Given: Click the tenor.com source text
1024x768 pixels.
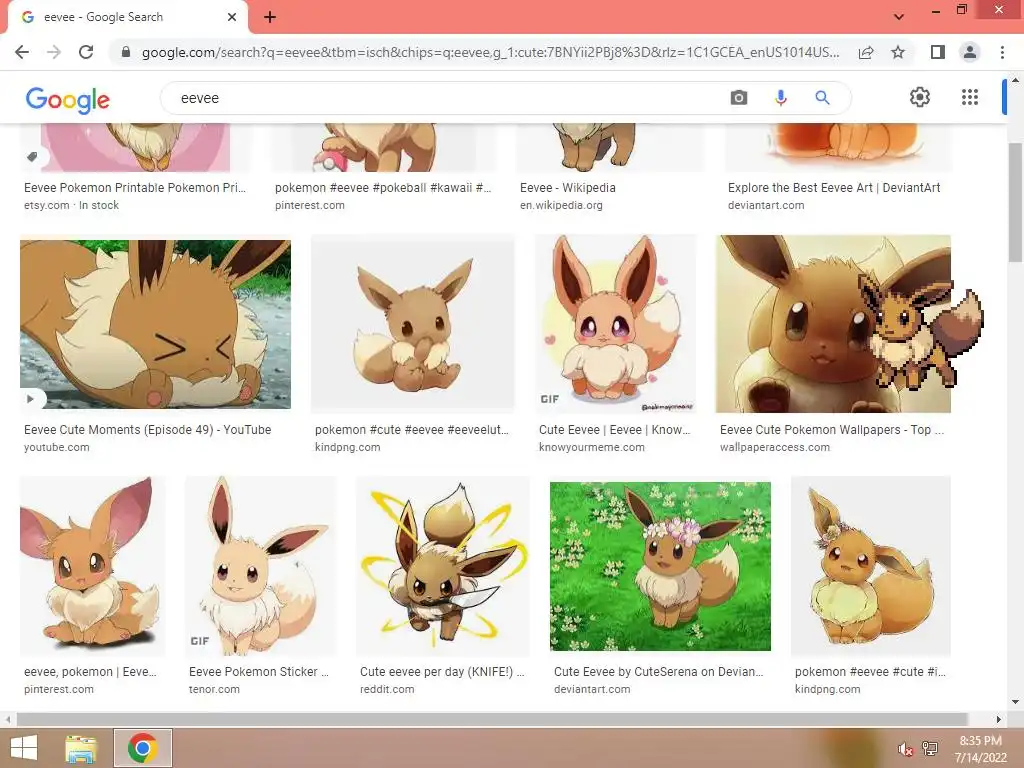Looking at the screenshot, I should coord(214,689).
